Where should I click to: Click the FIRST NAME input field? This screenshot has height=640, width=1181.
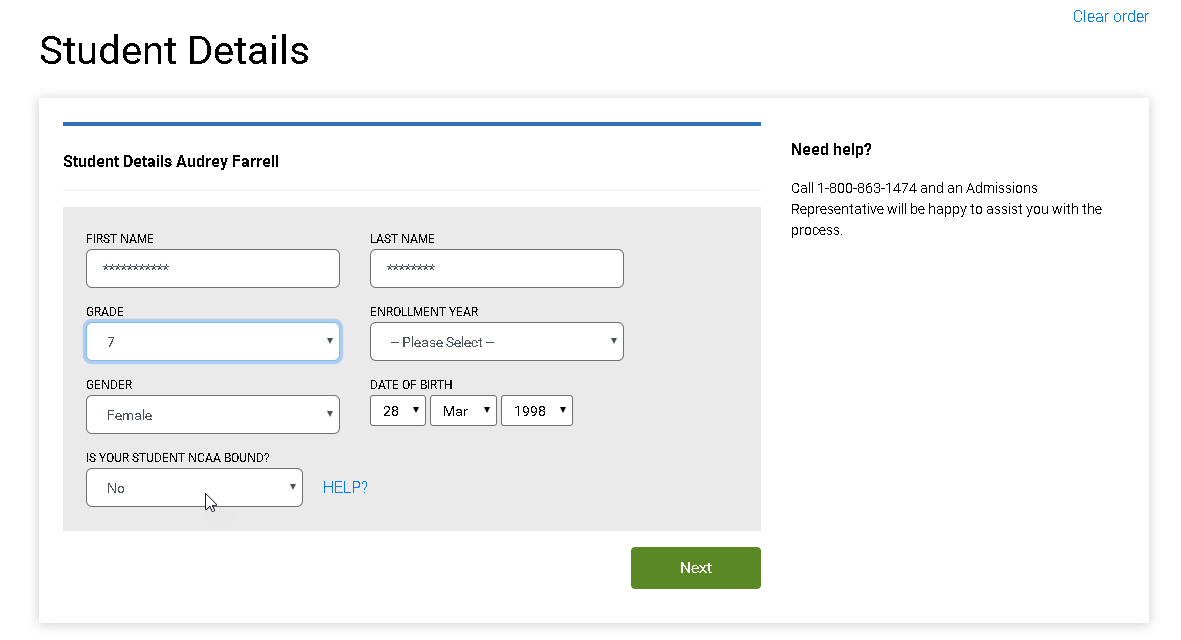[212, 268]
